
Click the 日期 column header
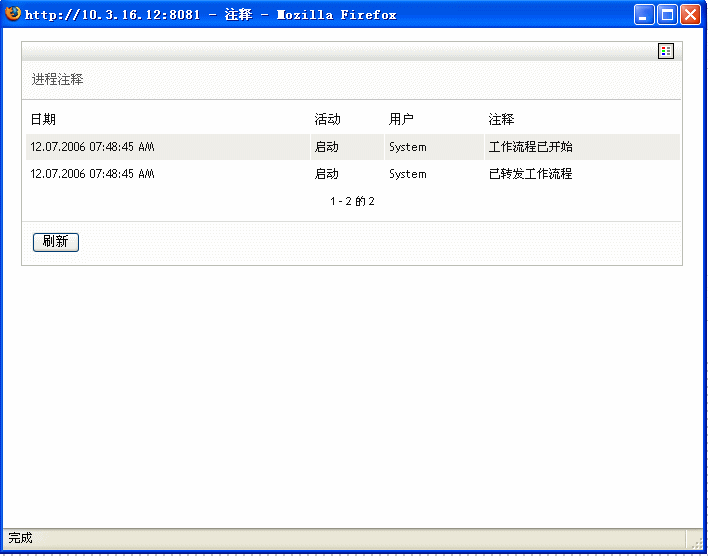43,119
